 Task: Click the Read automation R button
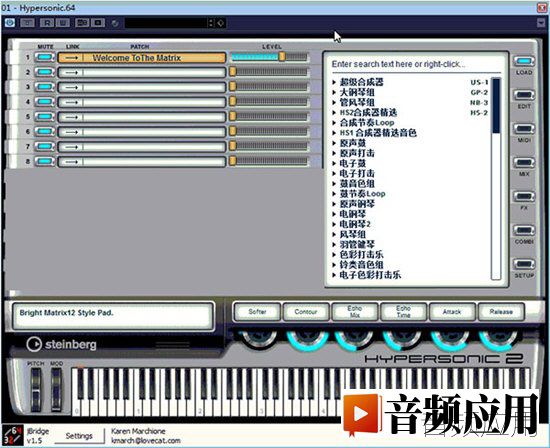tap(46, 23)
